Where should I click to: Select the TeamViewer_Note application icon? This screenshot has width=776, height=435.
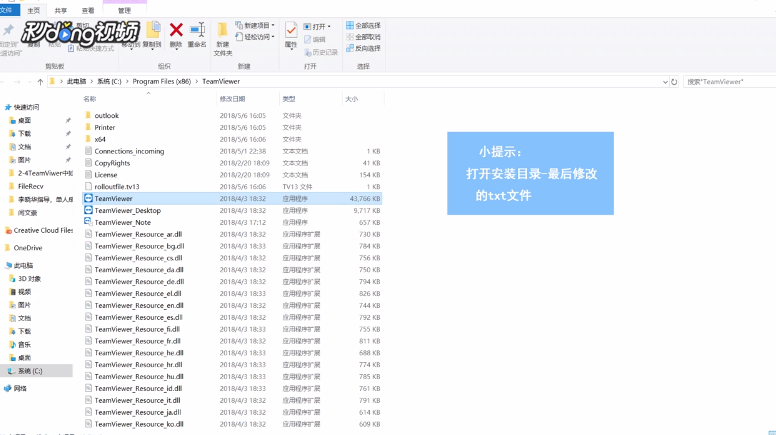[x=88, y=222]
